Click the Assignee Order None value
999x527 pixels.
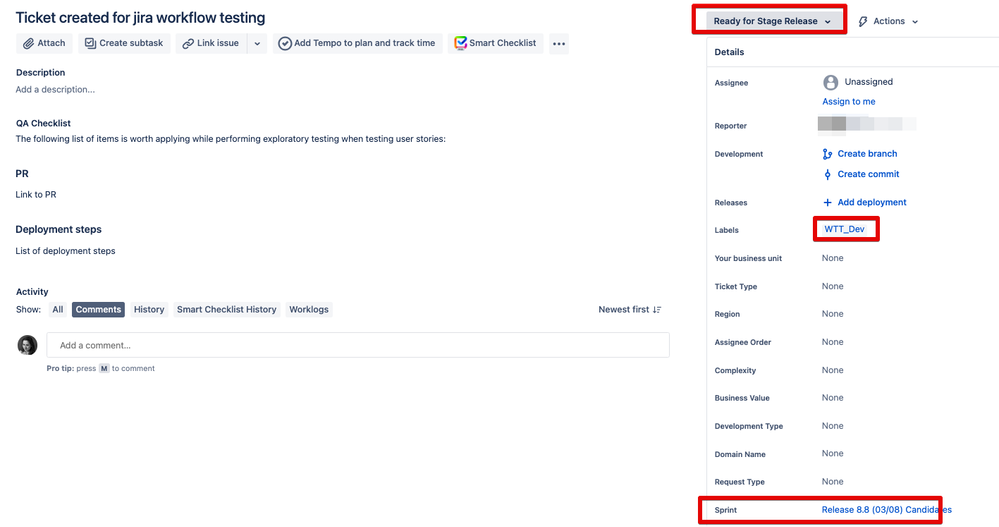[832, 342]
